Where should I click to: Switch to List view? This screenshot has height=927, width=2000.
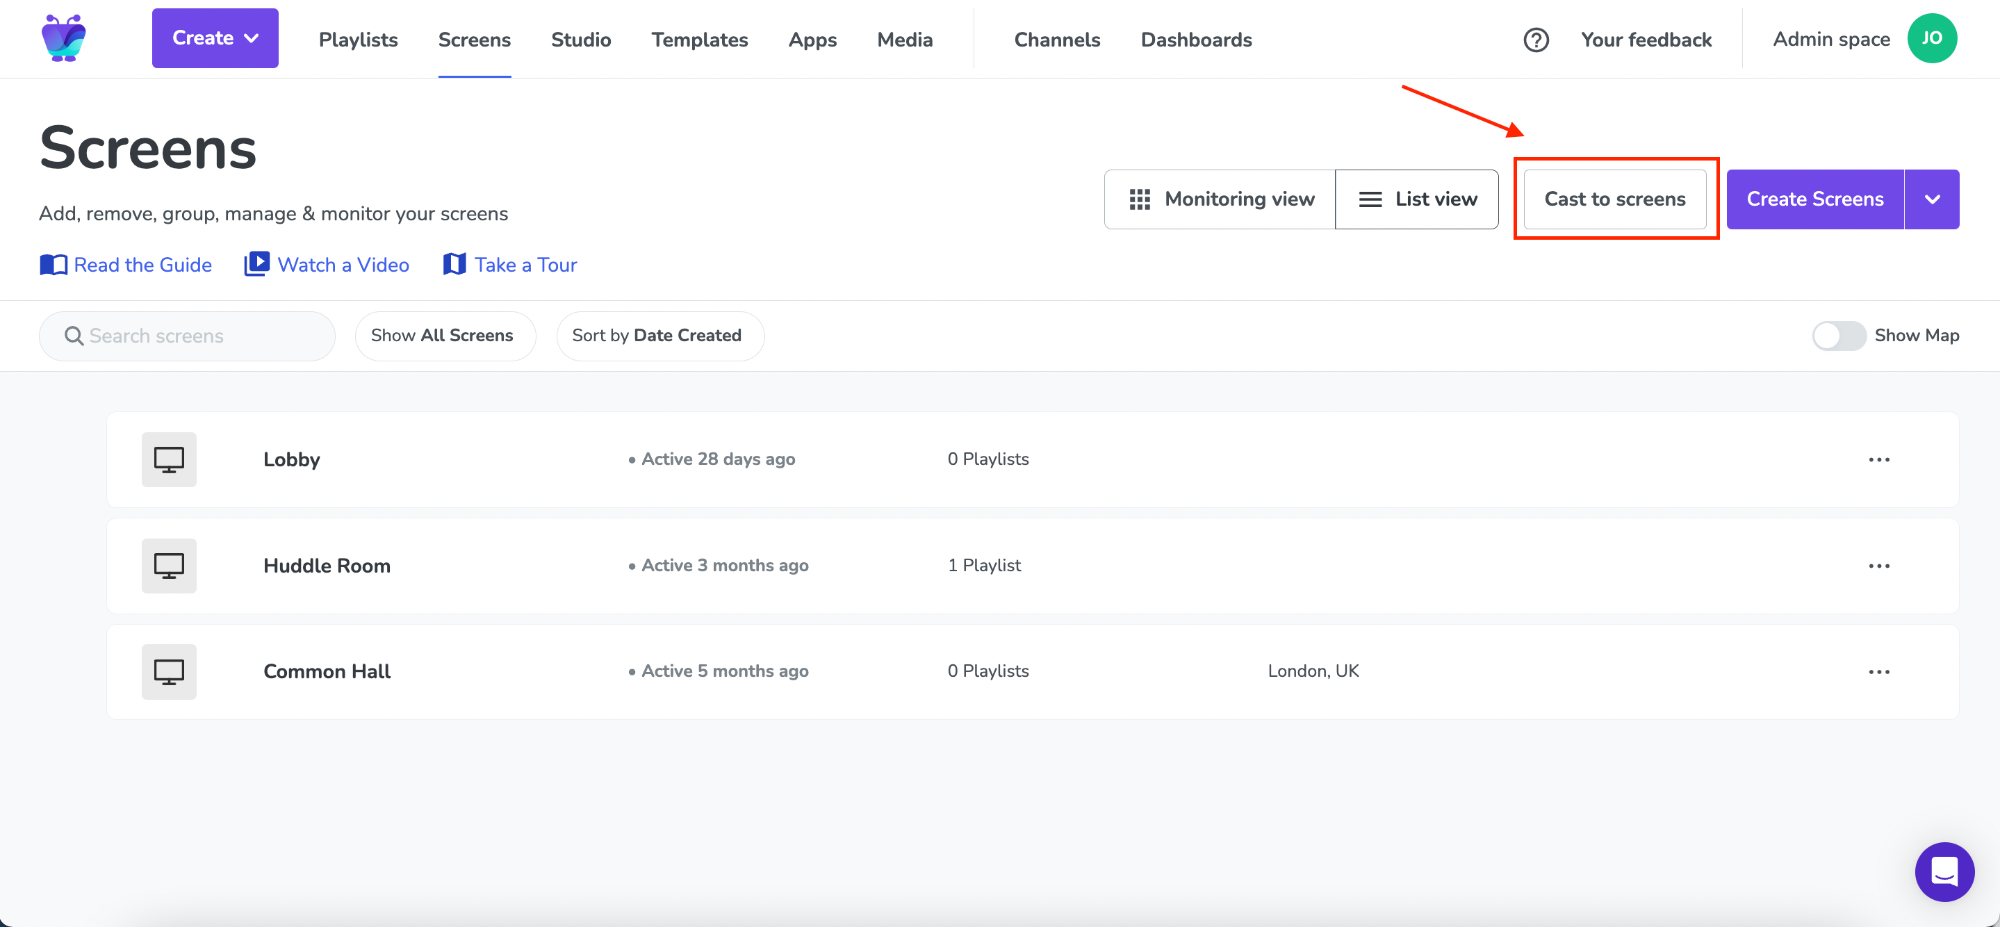coord(1417,199)
